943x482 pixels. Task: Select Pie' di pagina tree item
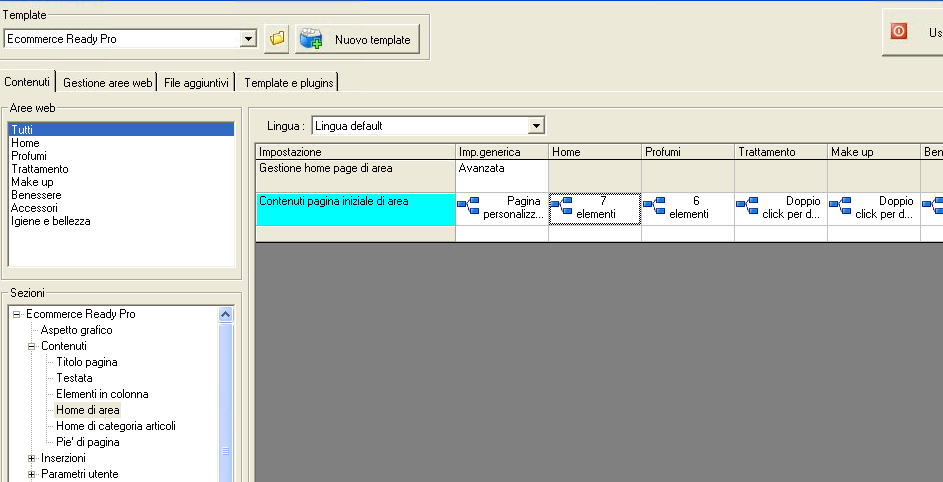pyautogui.click(x=88, y=442)
